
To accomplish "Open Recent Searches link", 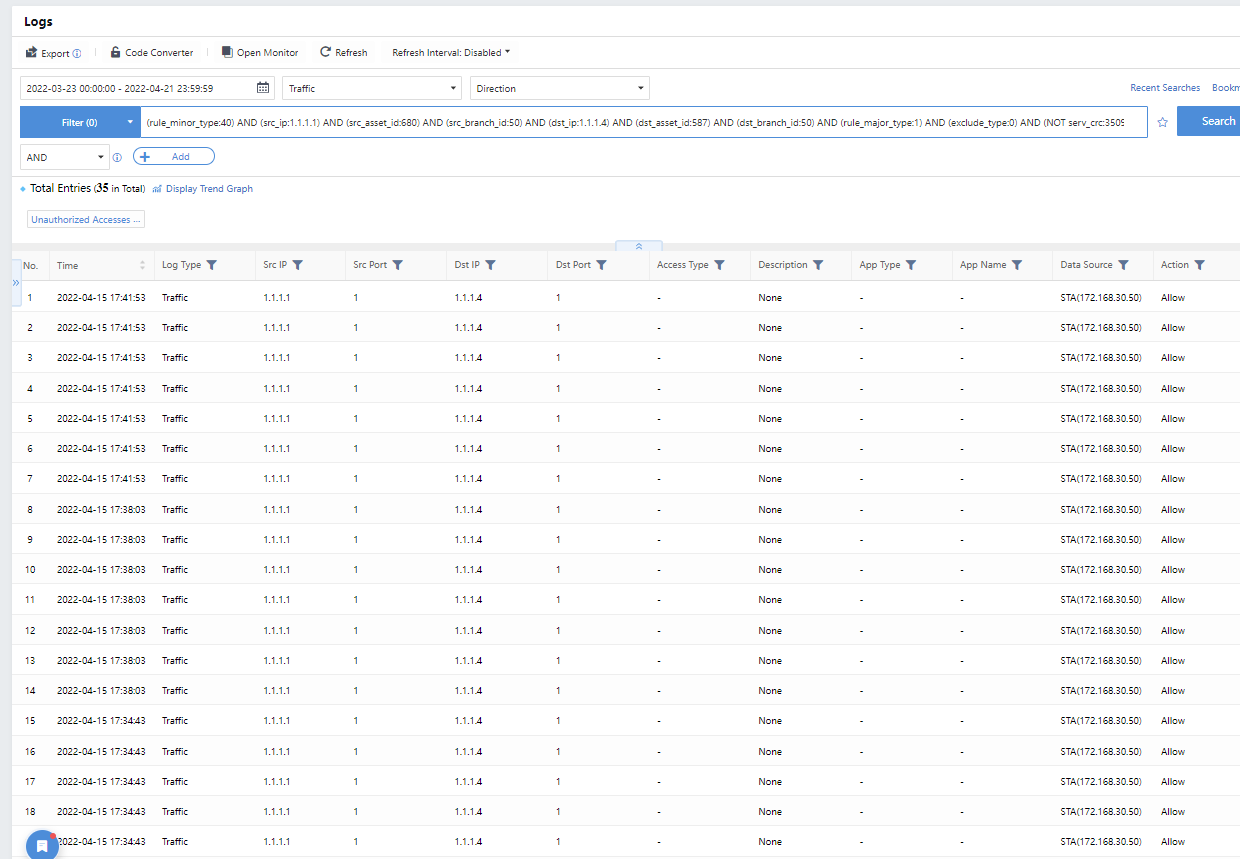I will click(x=1164, y=88).
